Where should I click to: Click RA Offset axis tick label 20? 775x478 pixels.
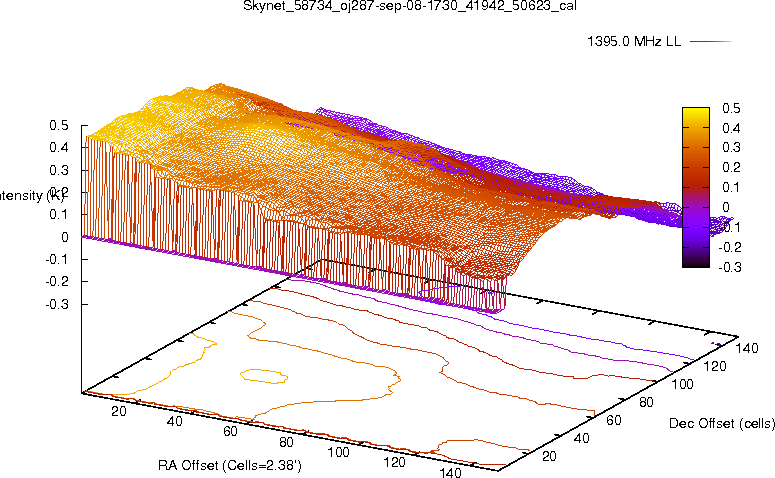pos(119,411)
